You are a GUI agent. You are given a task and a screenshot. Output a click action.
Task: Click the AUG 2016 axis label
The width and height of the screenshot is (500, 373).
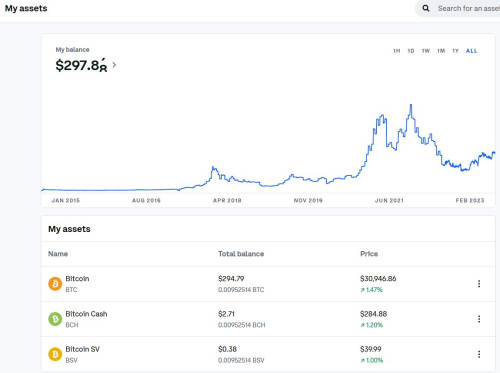point(146,200)
